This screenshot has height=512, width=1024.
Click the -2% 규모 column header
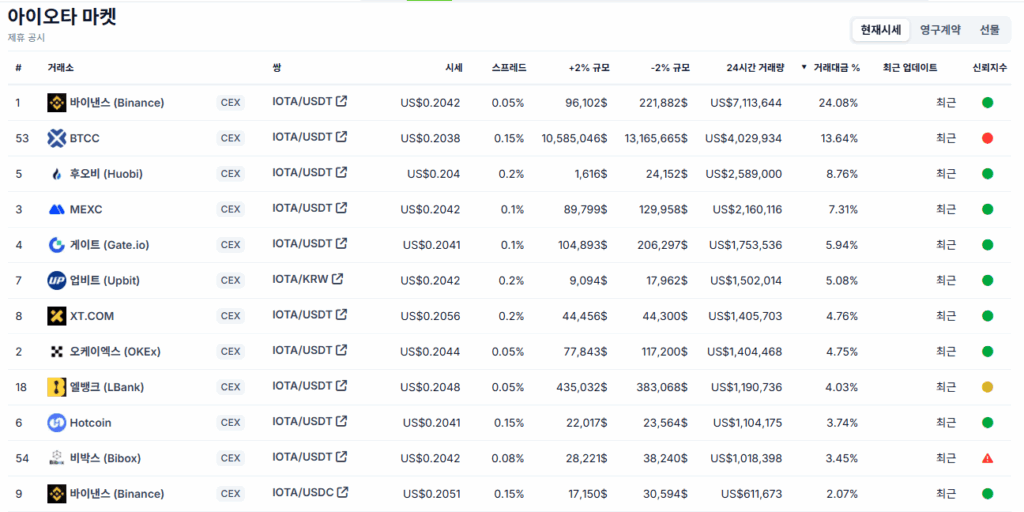point(670,67)
